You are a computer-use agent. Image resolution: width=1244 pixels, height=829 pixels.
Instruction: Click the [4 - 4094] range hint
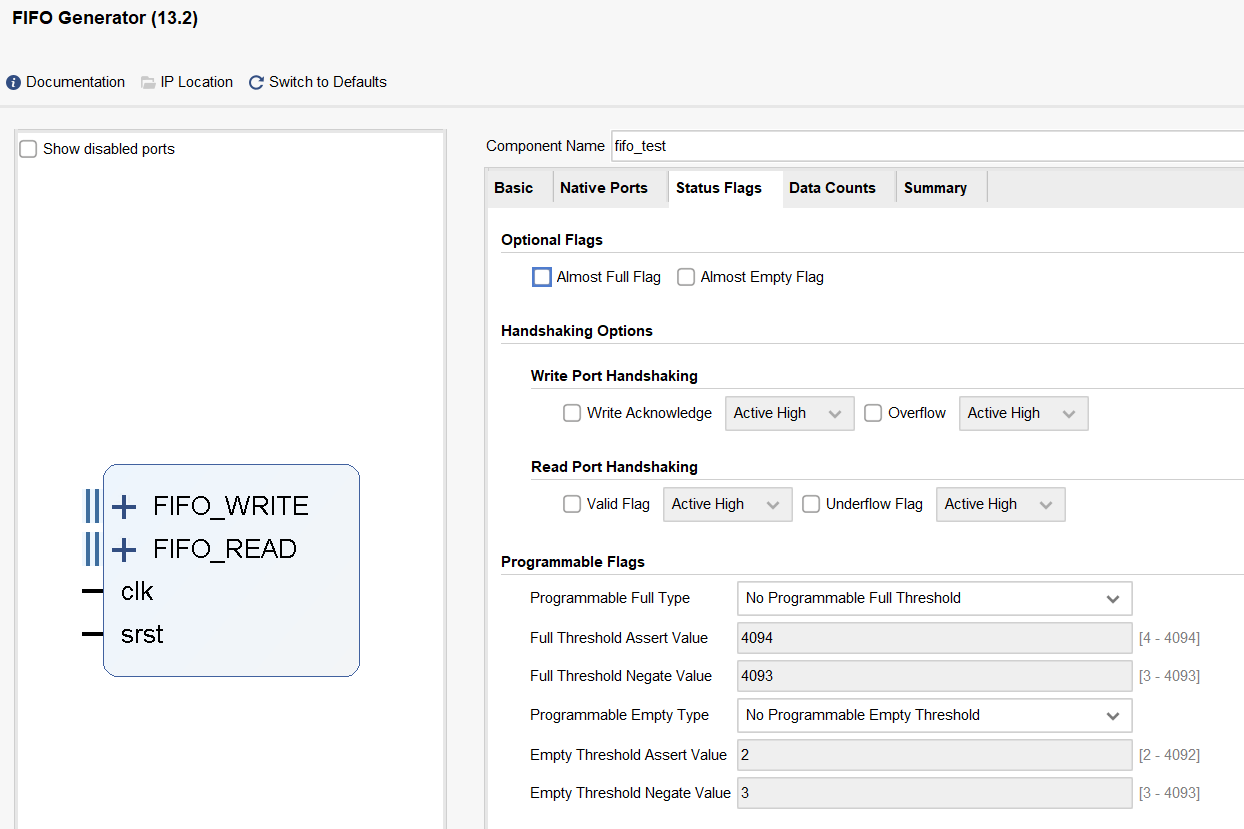coord(1169,638)
